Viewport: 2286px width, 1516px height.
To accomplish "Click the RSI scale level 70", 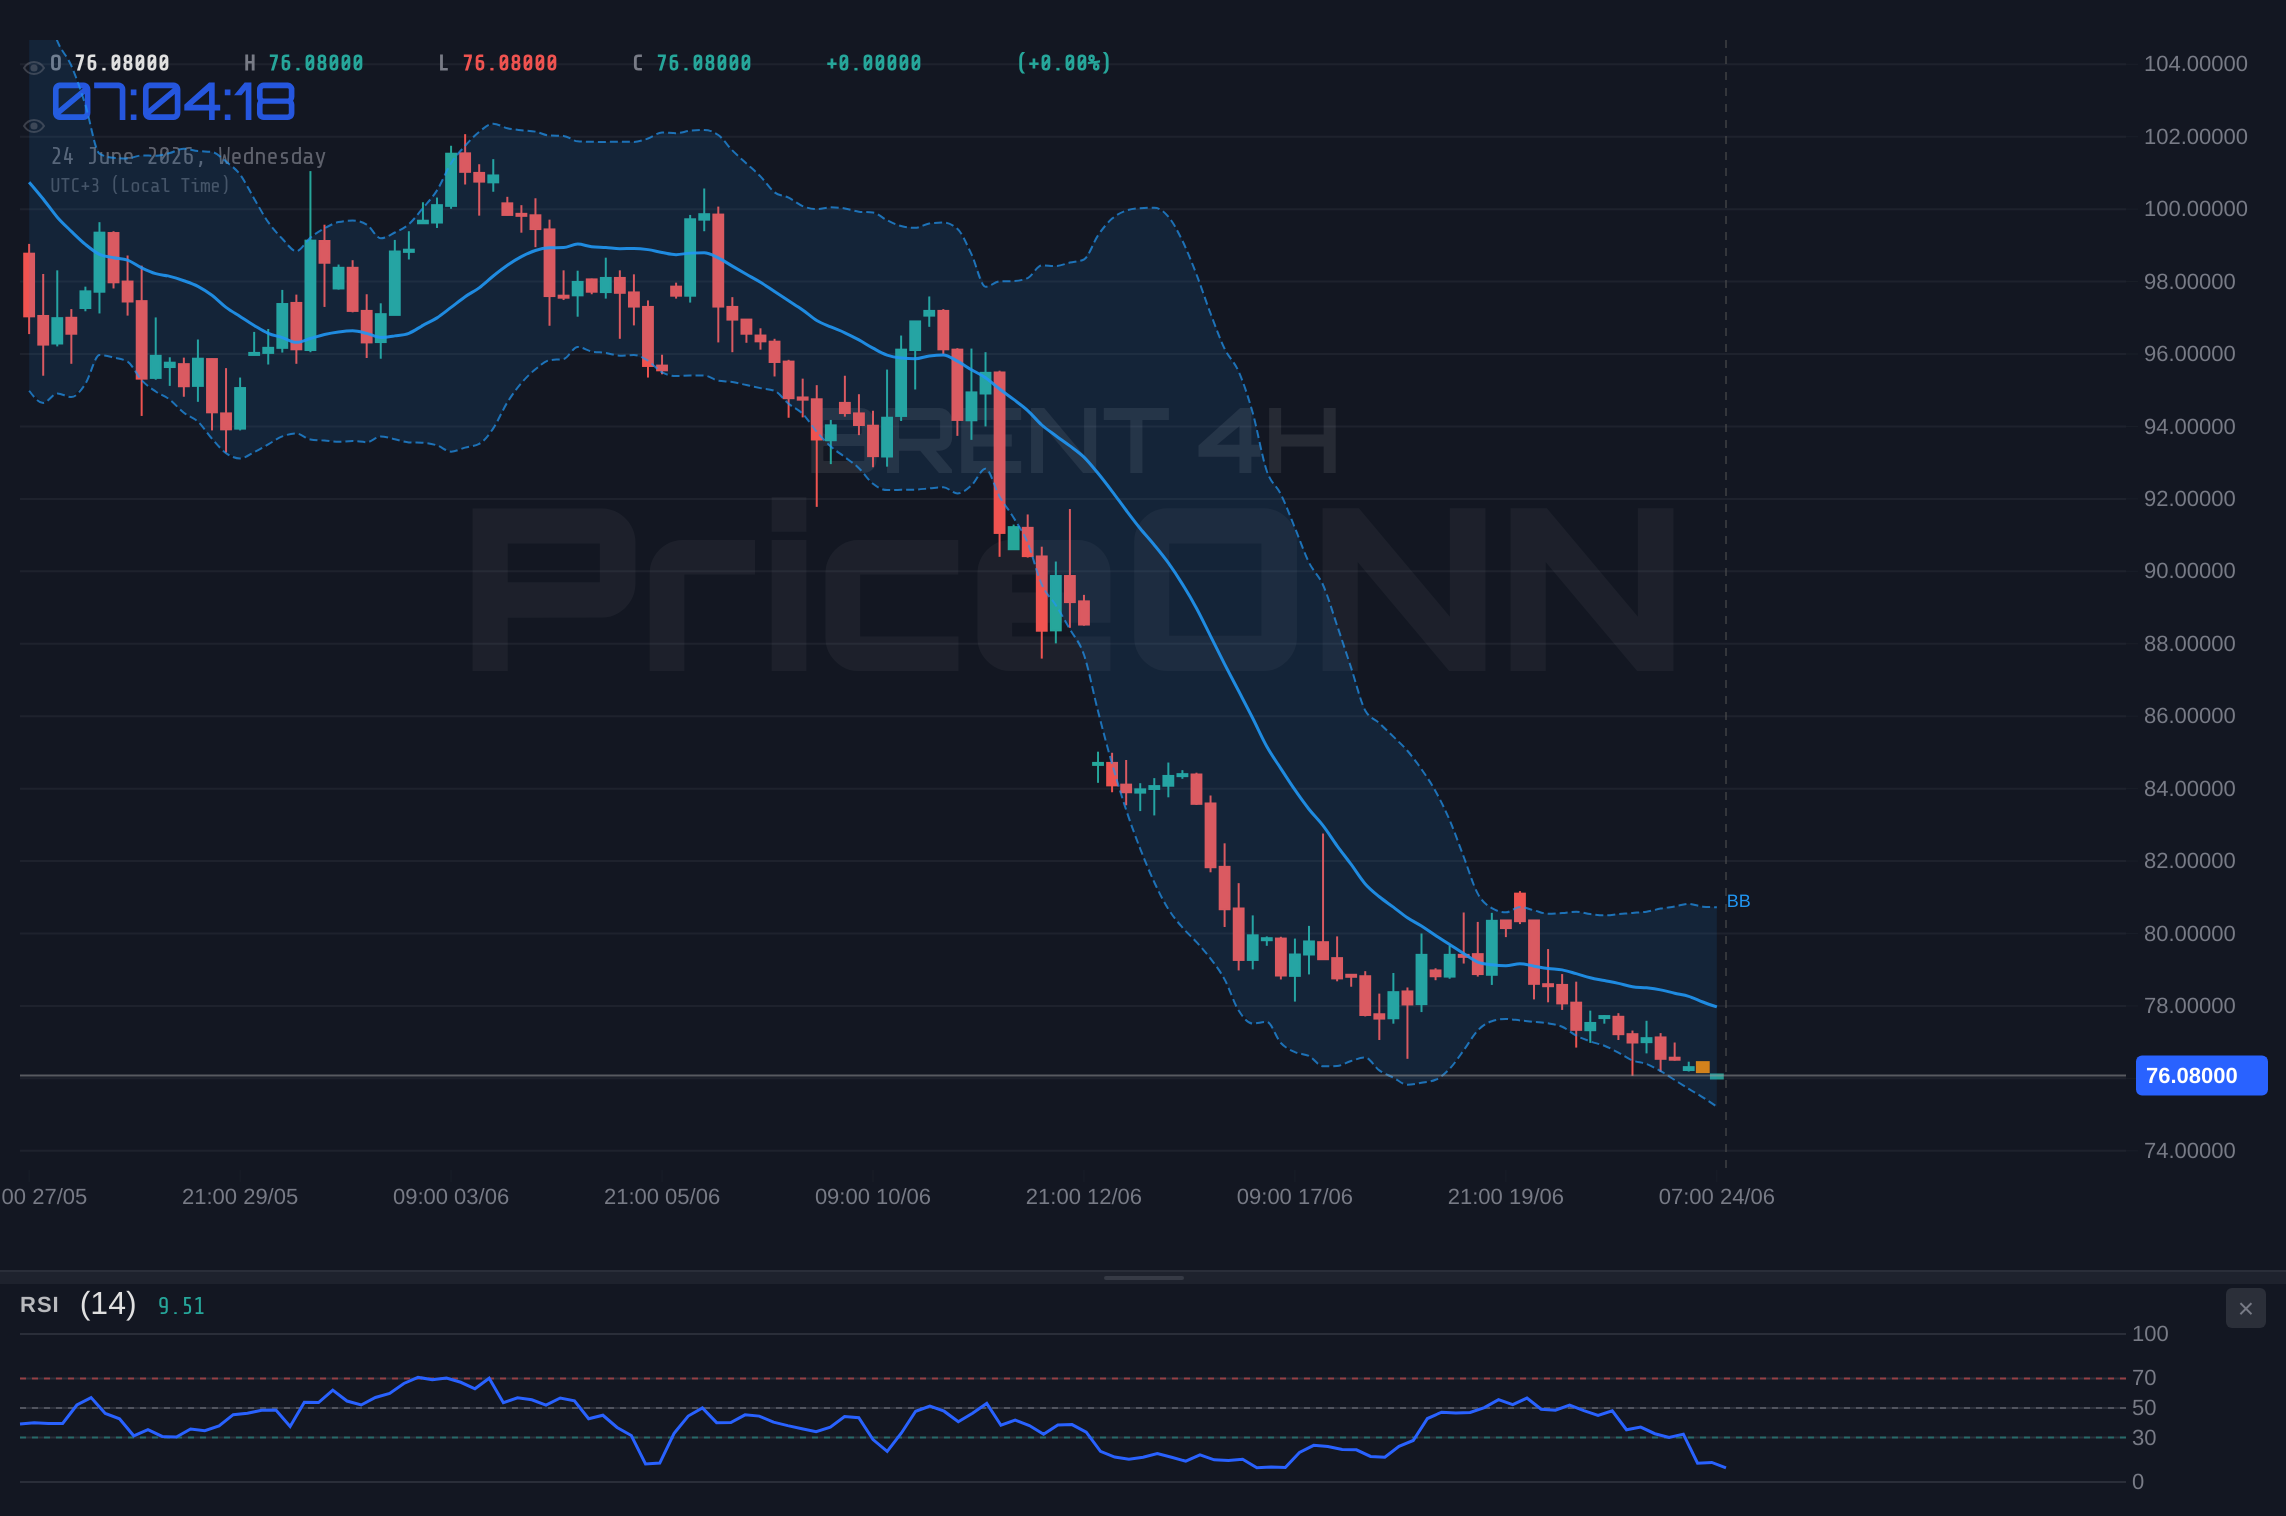I will [x=2144, y=1378].
